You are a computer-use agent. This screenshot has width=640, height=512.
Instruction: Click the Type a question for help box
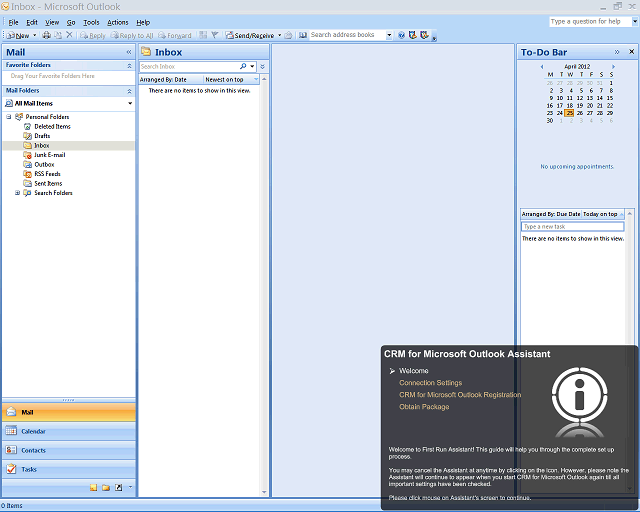(590, 22)
